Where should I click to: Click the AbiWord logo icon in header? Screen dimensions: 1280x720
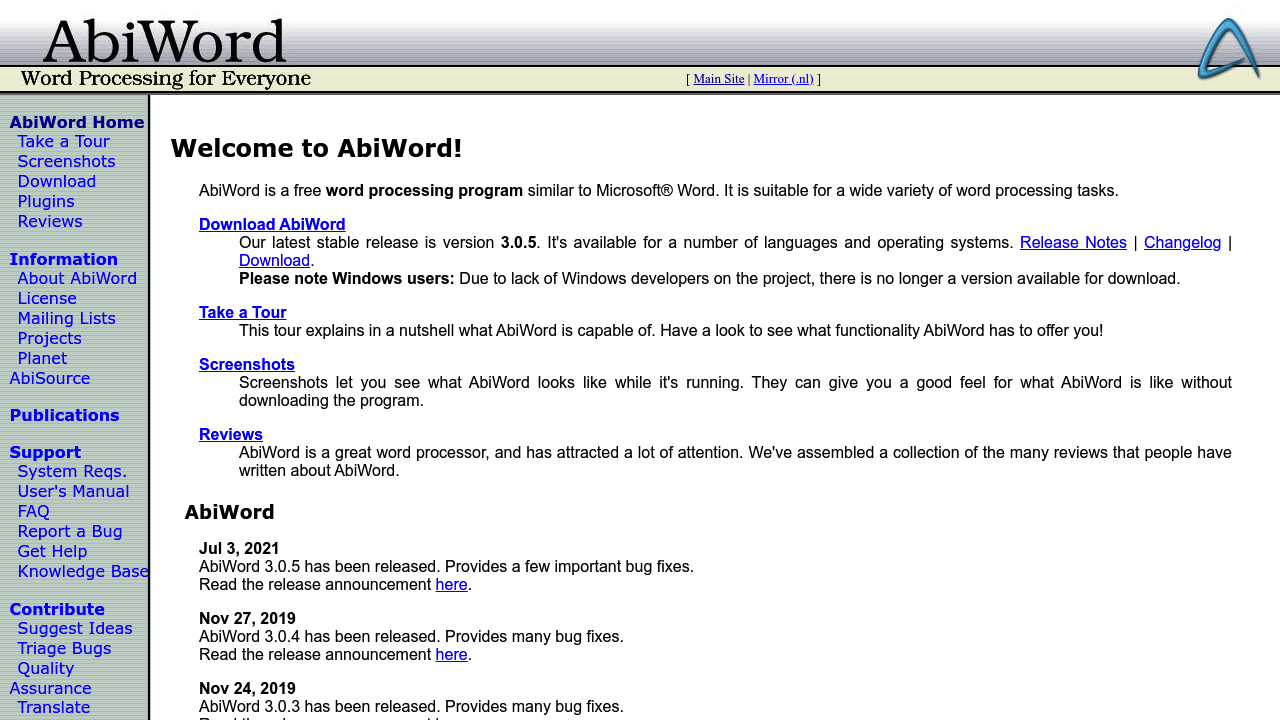coord(1228,48)
